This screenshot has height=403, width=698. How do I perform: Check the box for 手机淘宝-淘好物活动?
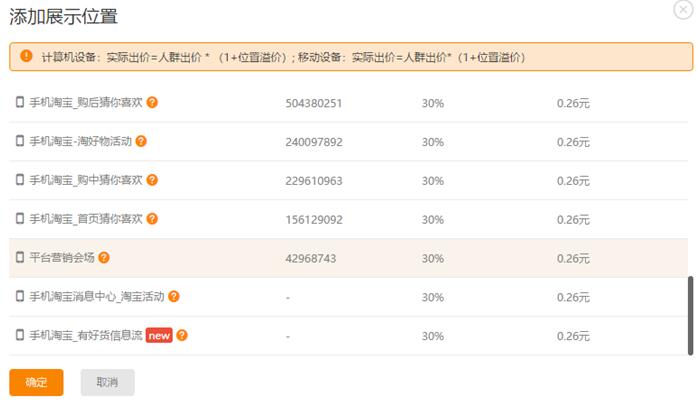20,141
